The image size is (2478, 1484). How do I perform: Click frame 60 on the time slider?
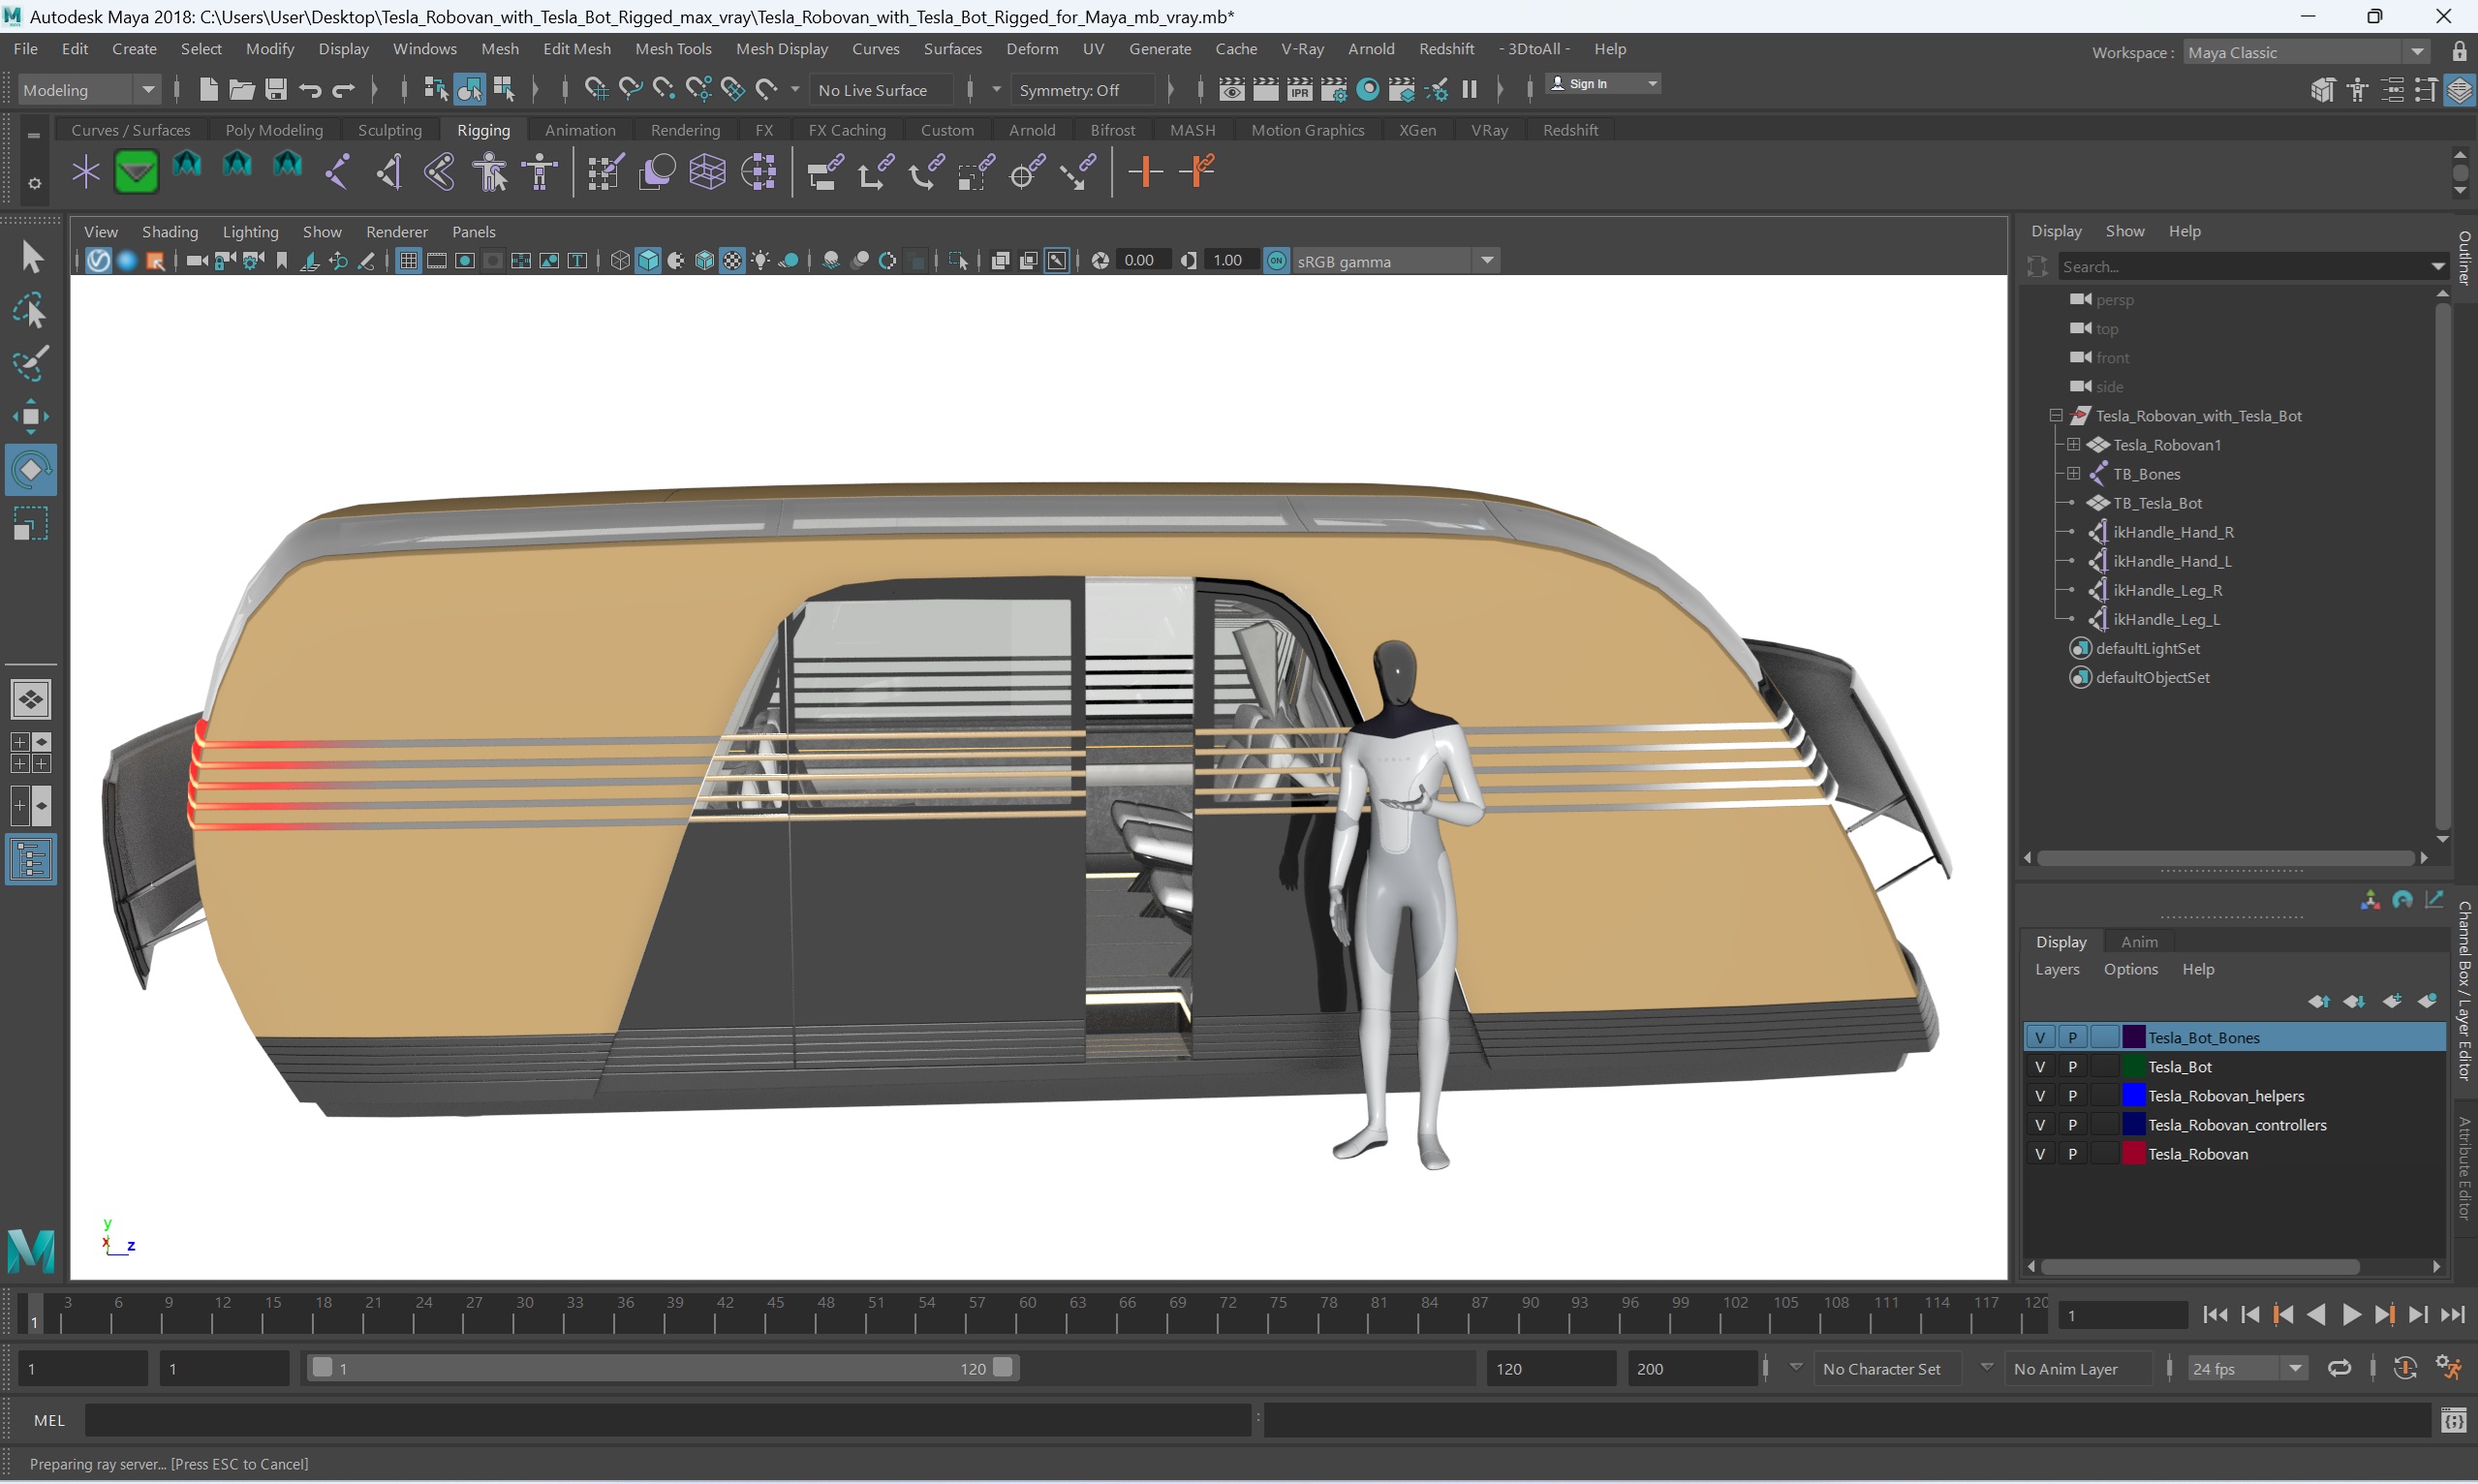[1016, 1316]
